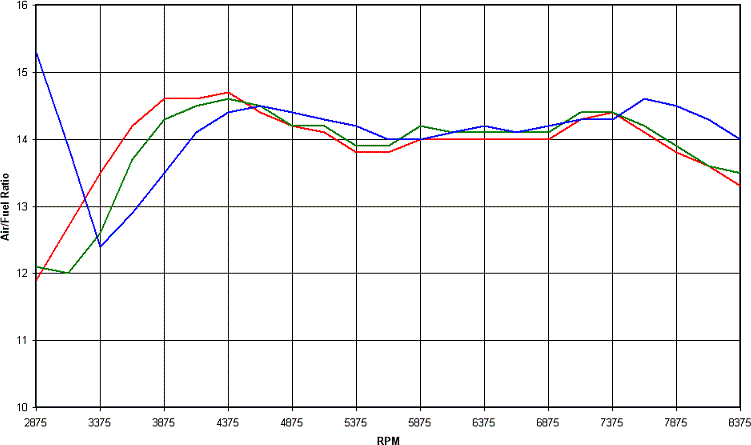Select the 7375 RPM axis label
Viewport: 751px width, 445px height.
pos(612,421)
